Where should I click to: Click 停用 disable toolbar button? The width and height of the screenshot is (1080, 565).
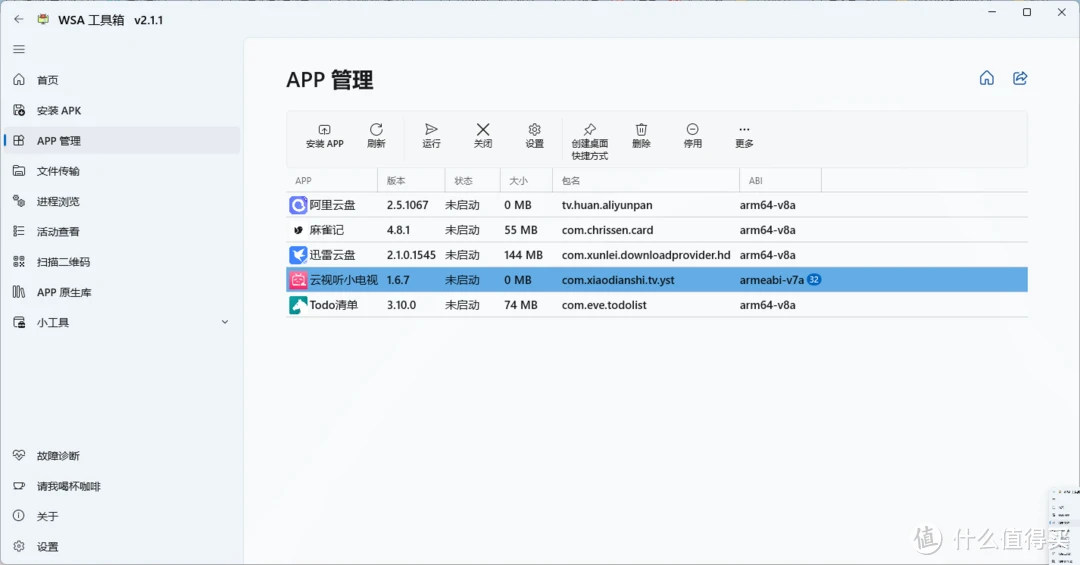click(x=692, y=136)
